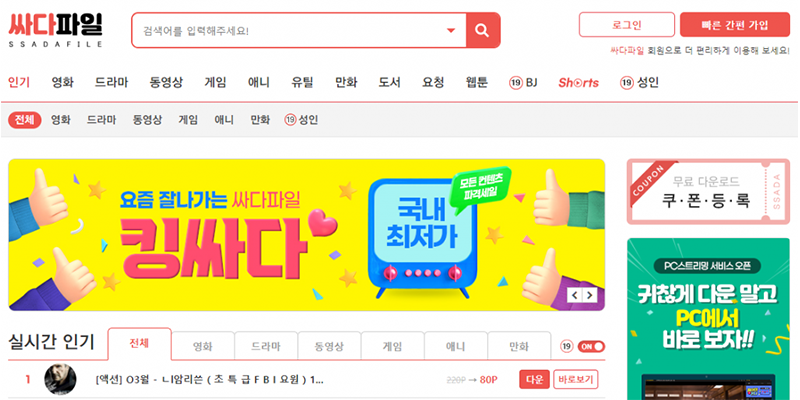
Task: Select the 19 BJ category icon
Action: pos(523,83)
